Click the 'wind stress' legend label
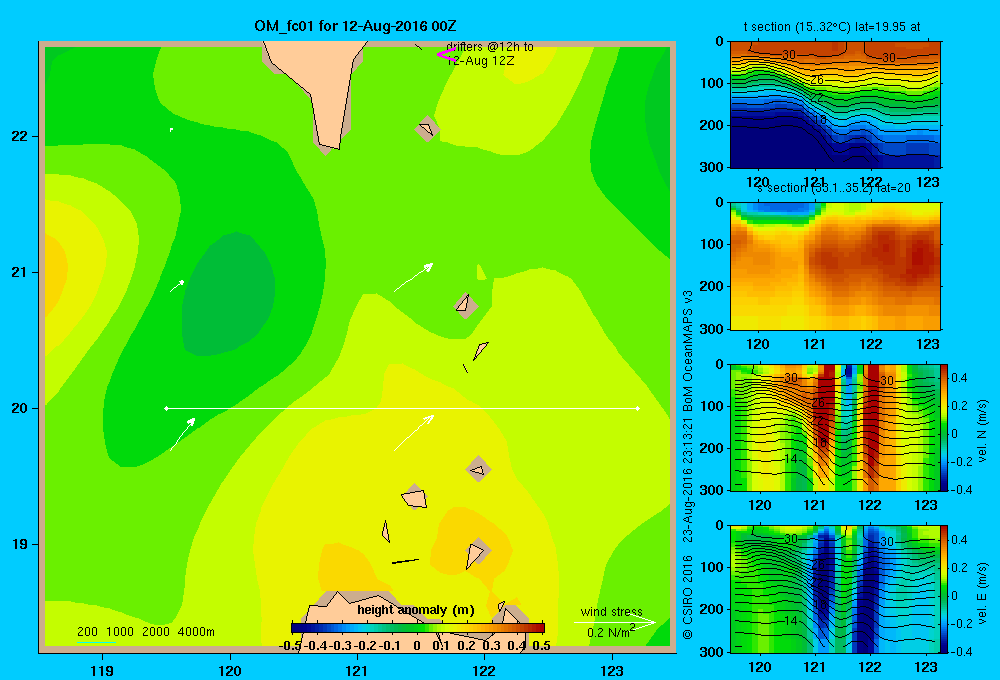This screenshot has height=680, width=1000. click(612, 611)
